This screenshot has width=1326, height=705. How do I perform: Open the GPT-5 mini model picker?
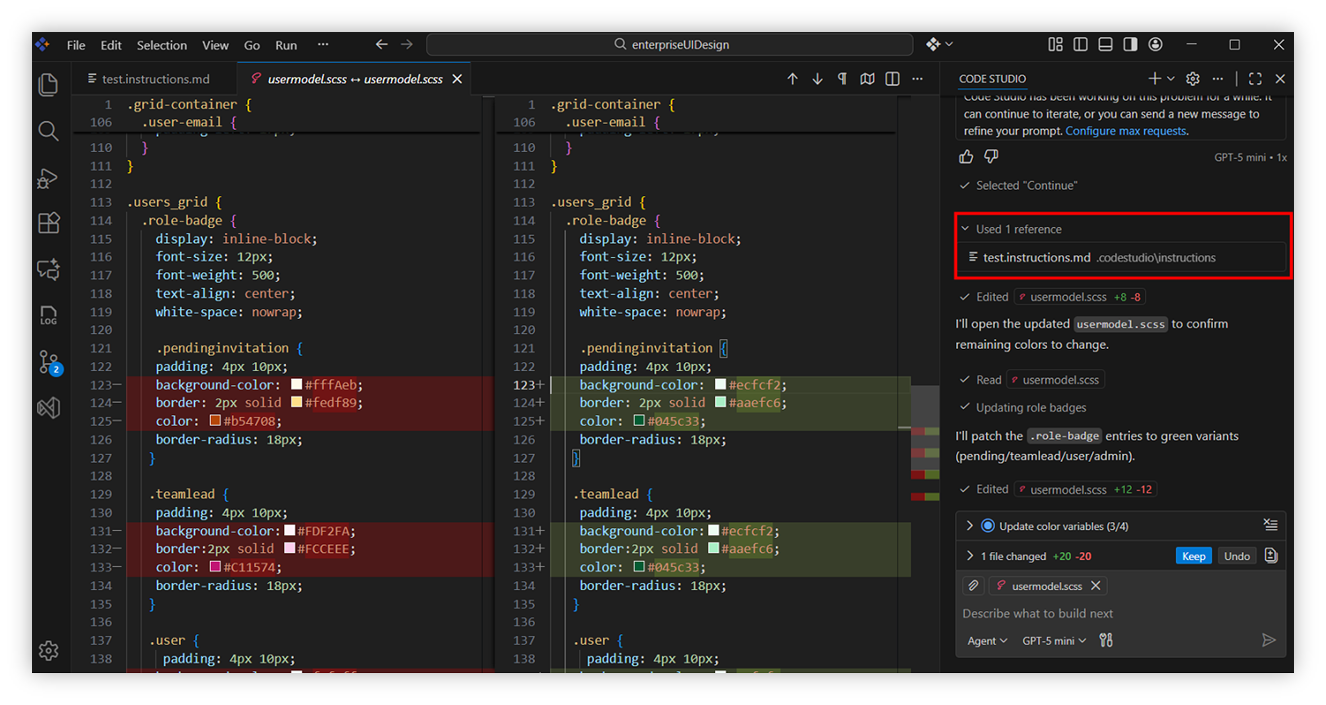[x=1054, y=640]
